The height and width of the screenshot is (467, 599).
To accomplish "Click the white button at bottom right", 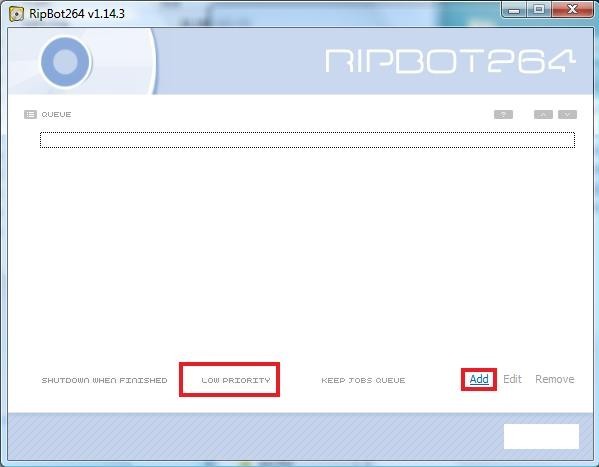I will click(x=541, y=436).
